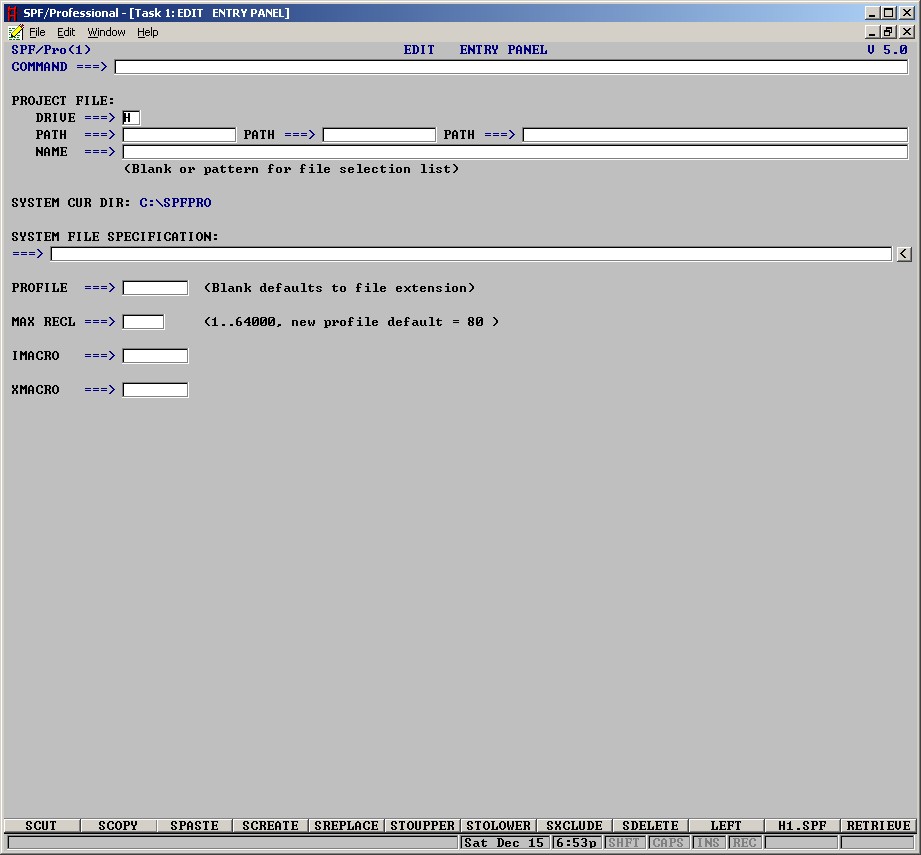The image size is (921, 855).
Task: Click the SCREATE function key button
Action: 270,826
